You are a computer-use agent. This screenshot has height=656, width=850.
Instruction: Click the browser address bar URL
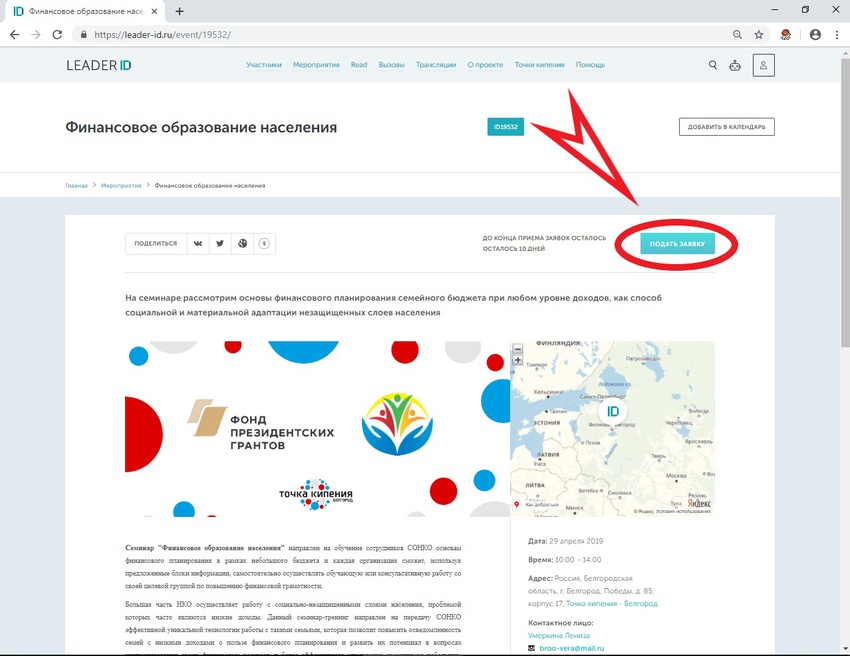[x=163, y=35]
